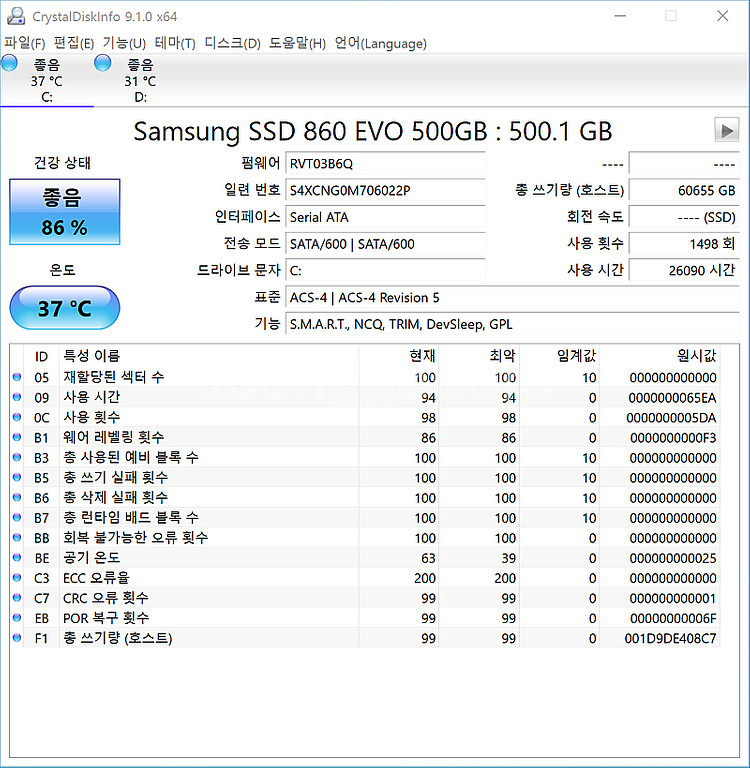
Task: Select the 총 사용된 예비 블록 수 row
Action: 364,457
